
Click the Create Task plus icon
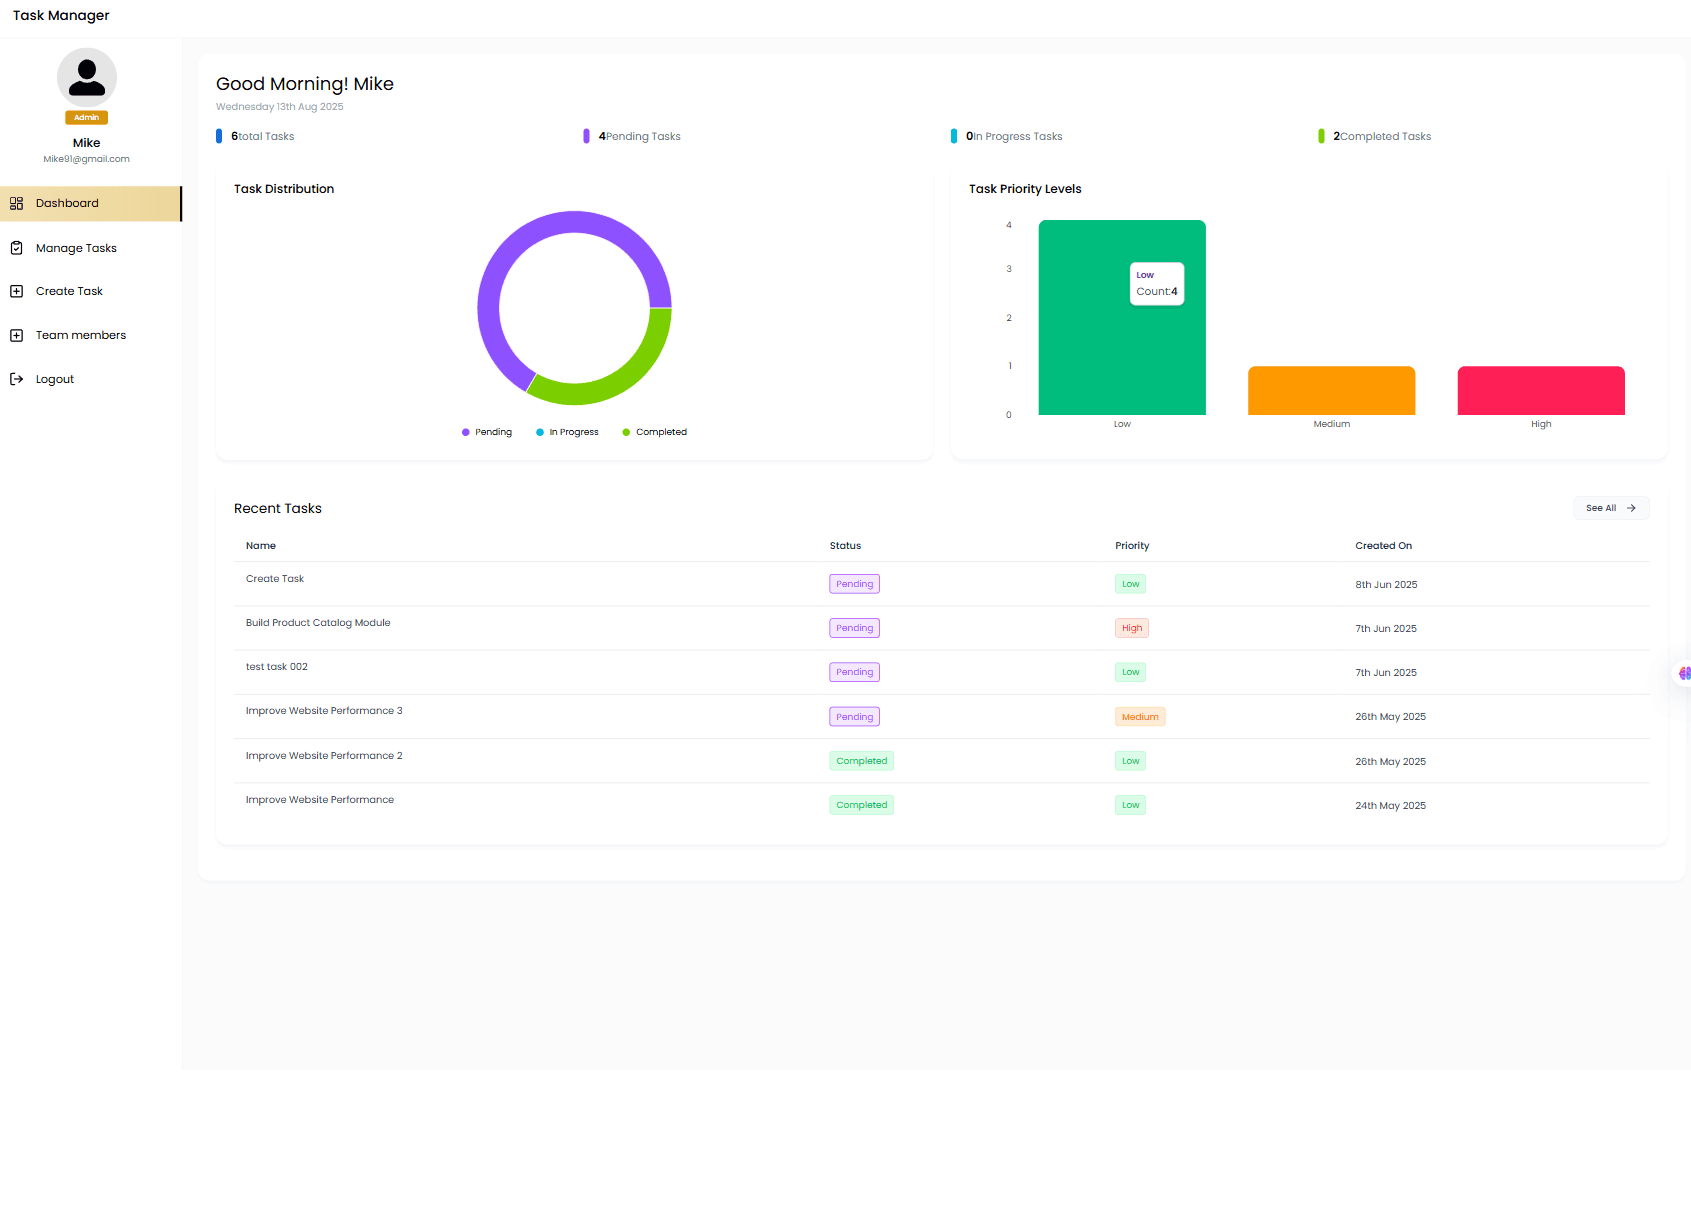(x=16, y=291)
